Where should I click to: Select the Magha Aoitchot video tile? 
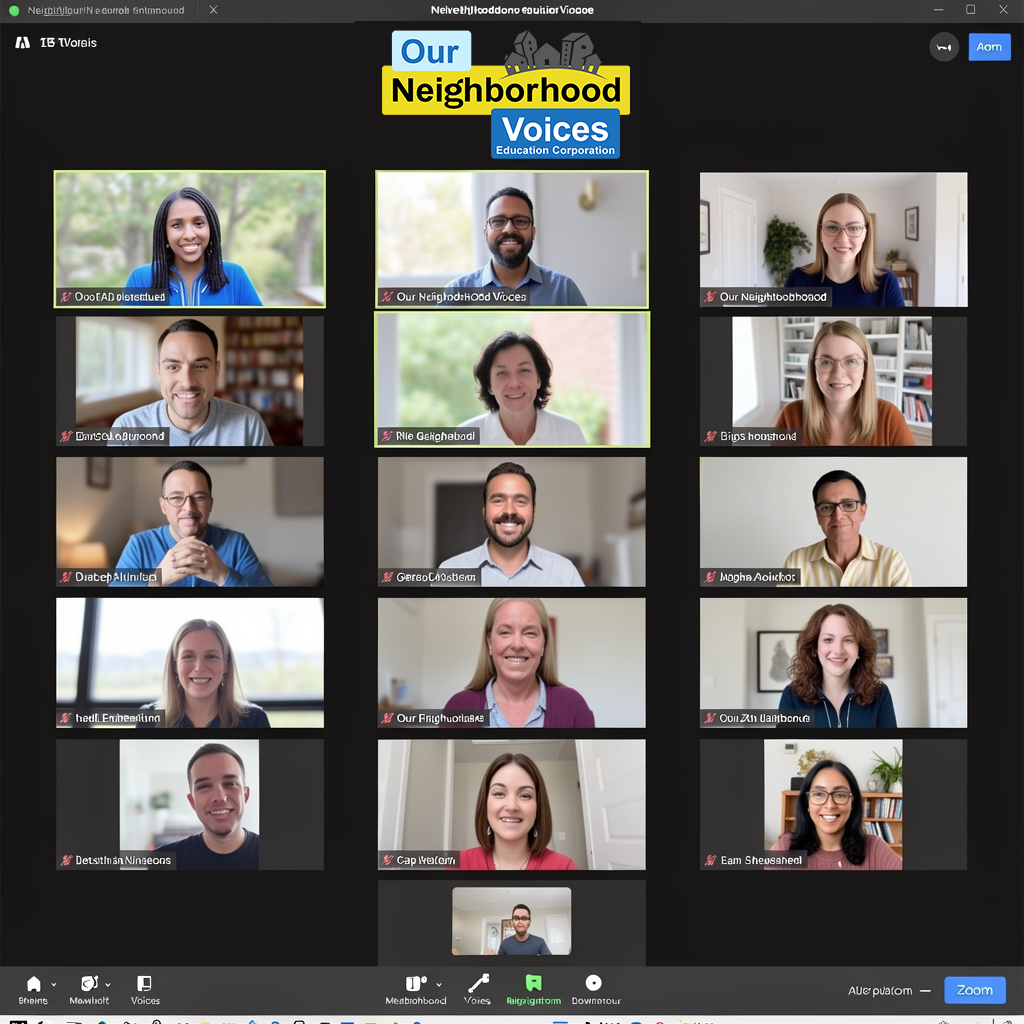point(833,521)
